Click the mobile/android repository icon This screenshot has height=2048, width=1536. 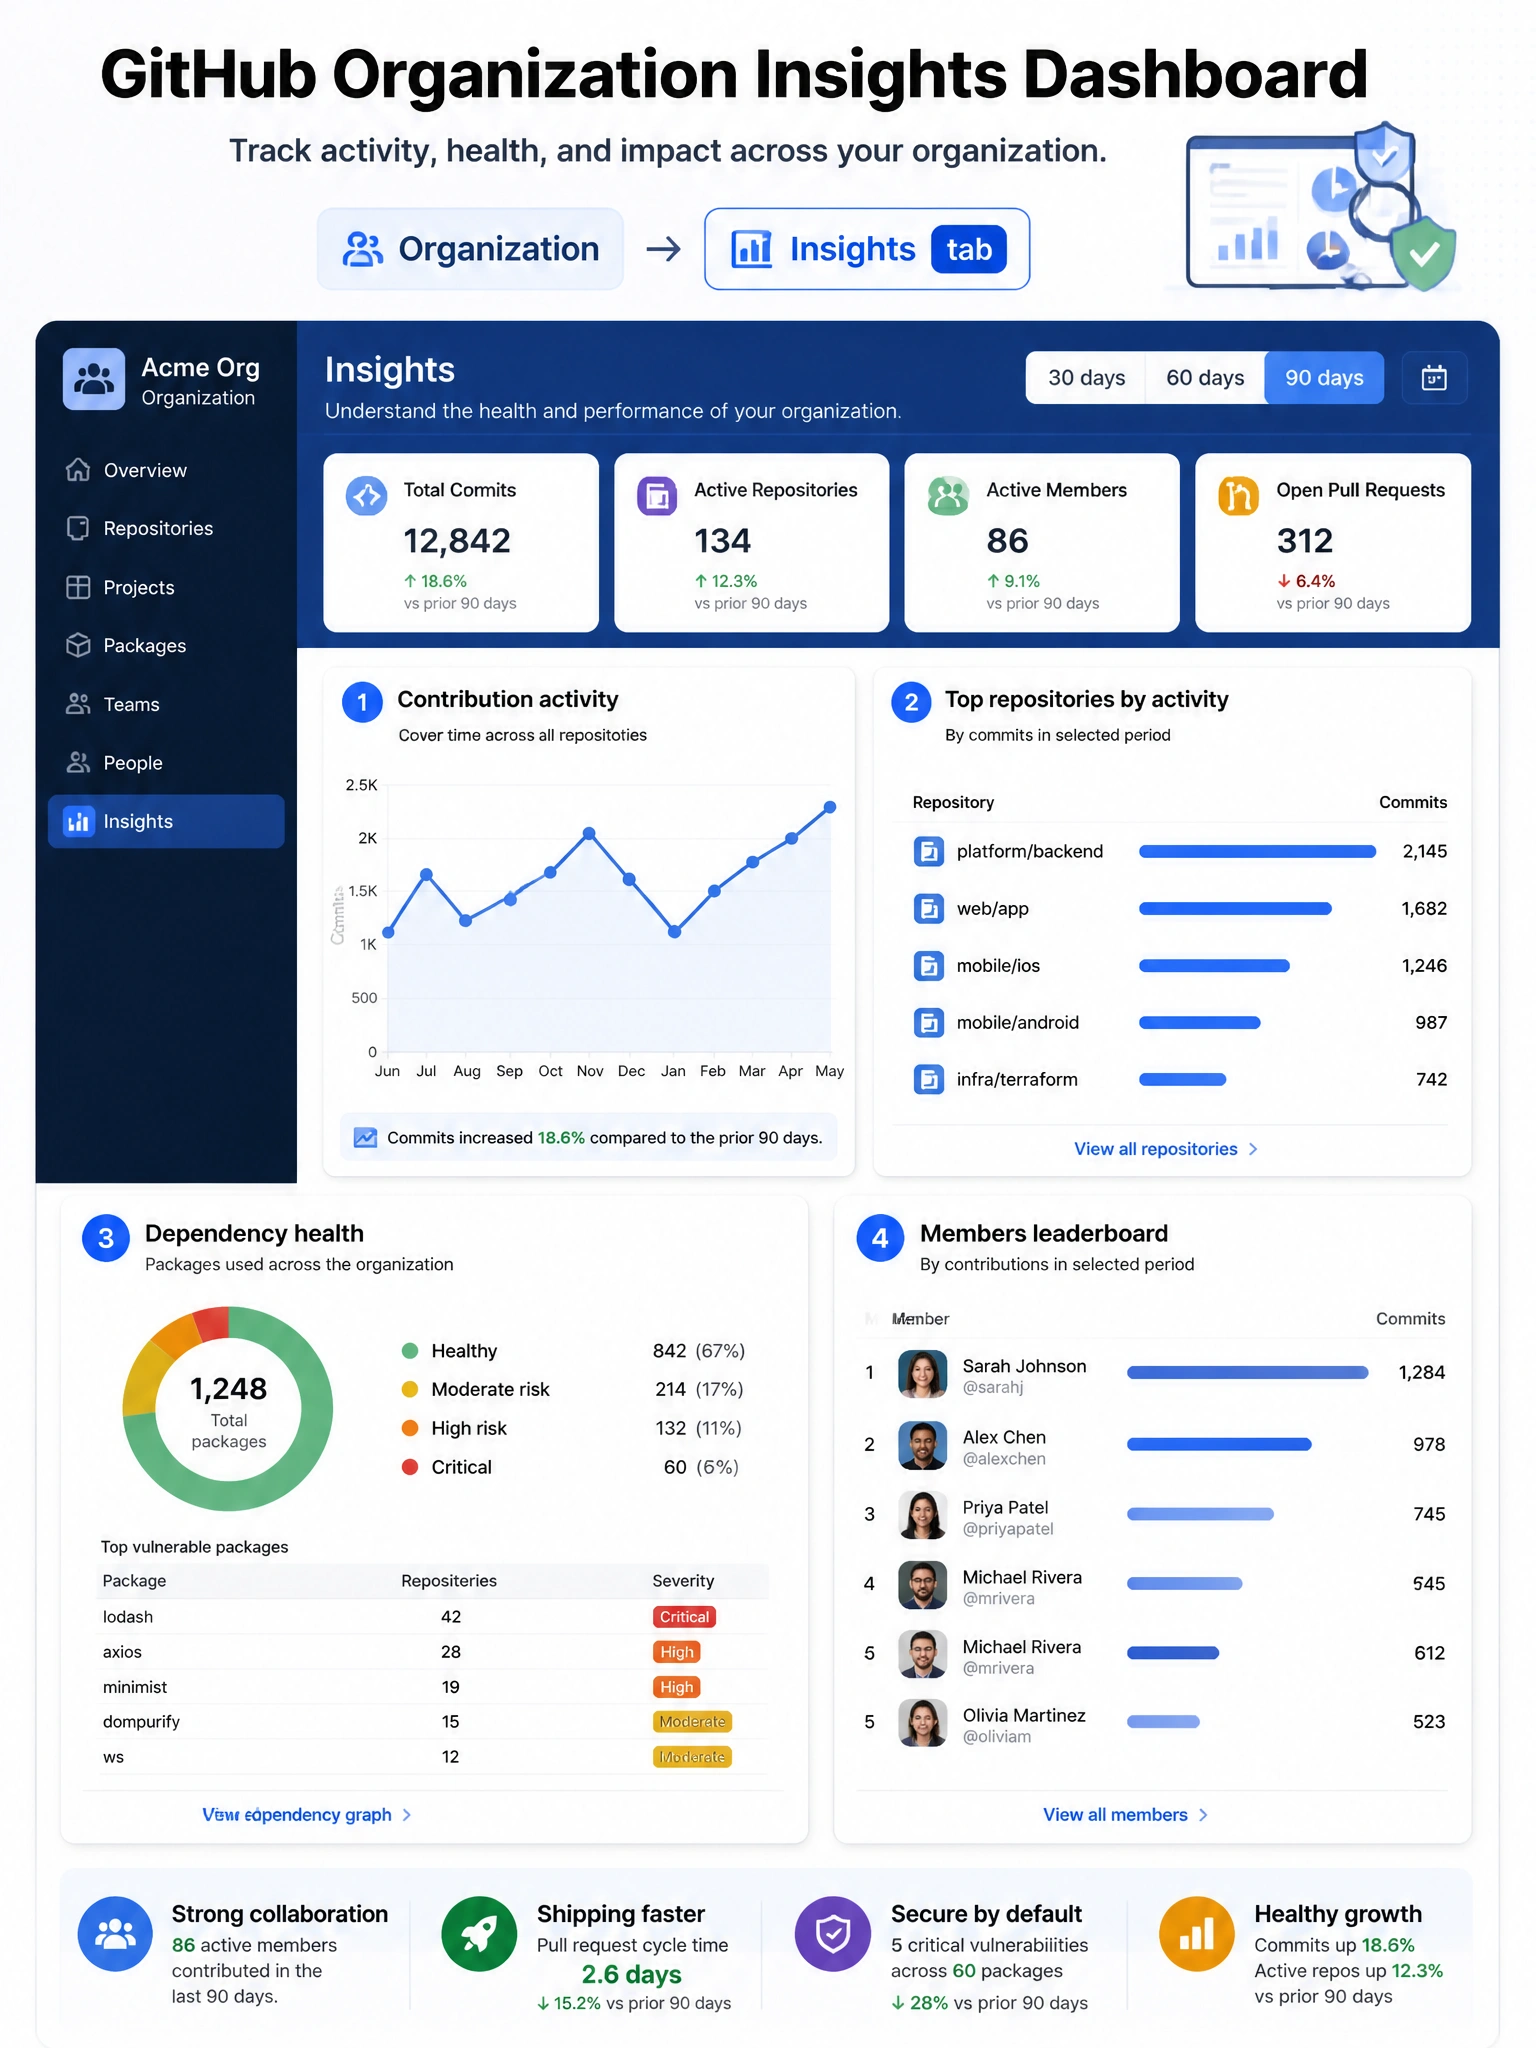click(x=929, y=1023)
